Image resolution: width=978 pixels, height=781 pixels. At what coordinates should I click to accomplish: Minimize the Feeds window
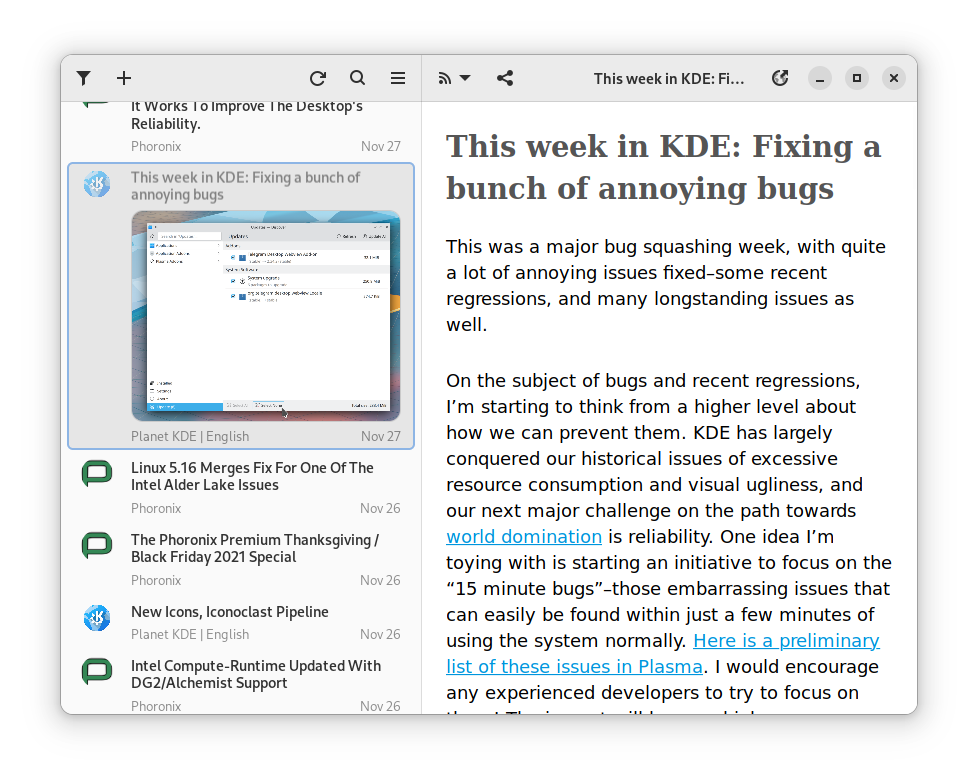point(820,78)
